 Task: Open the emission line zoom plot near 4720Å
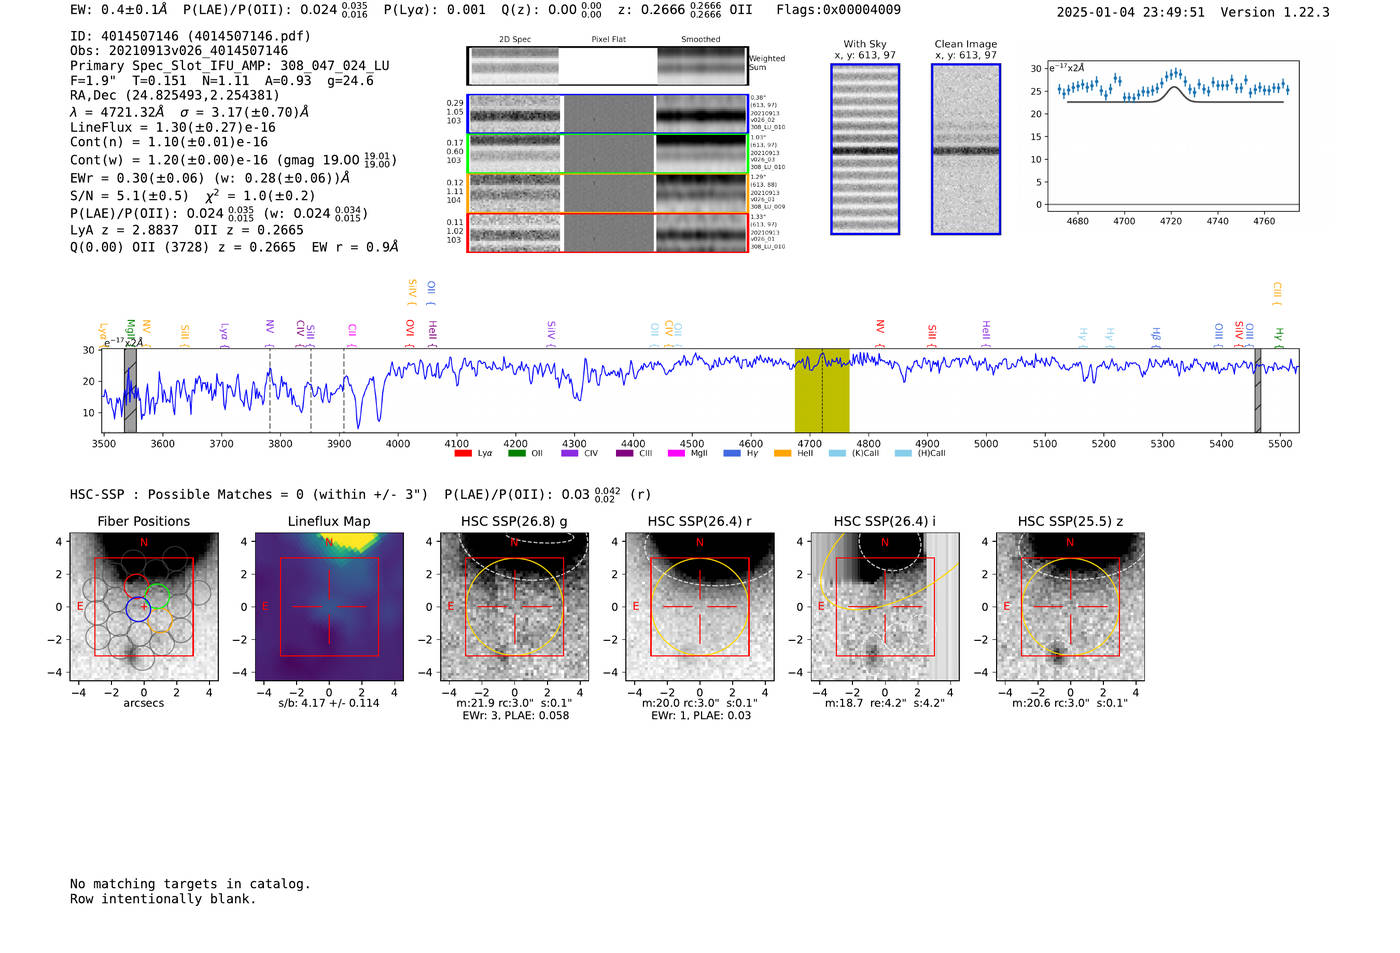coord(1172,136)
